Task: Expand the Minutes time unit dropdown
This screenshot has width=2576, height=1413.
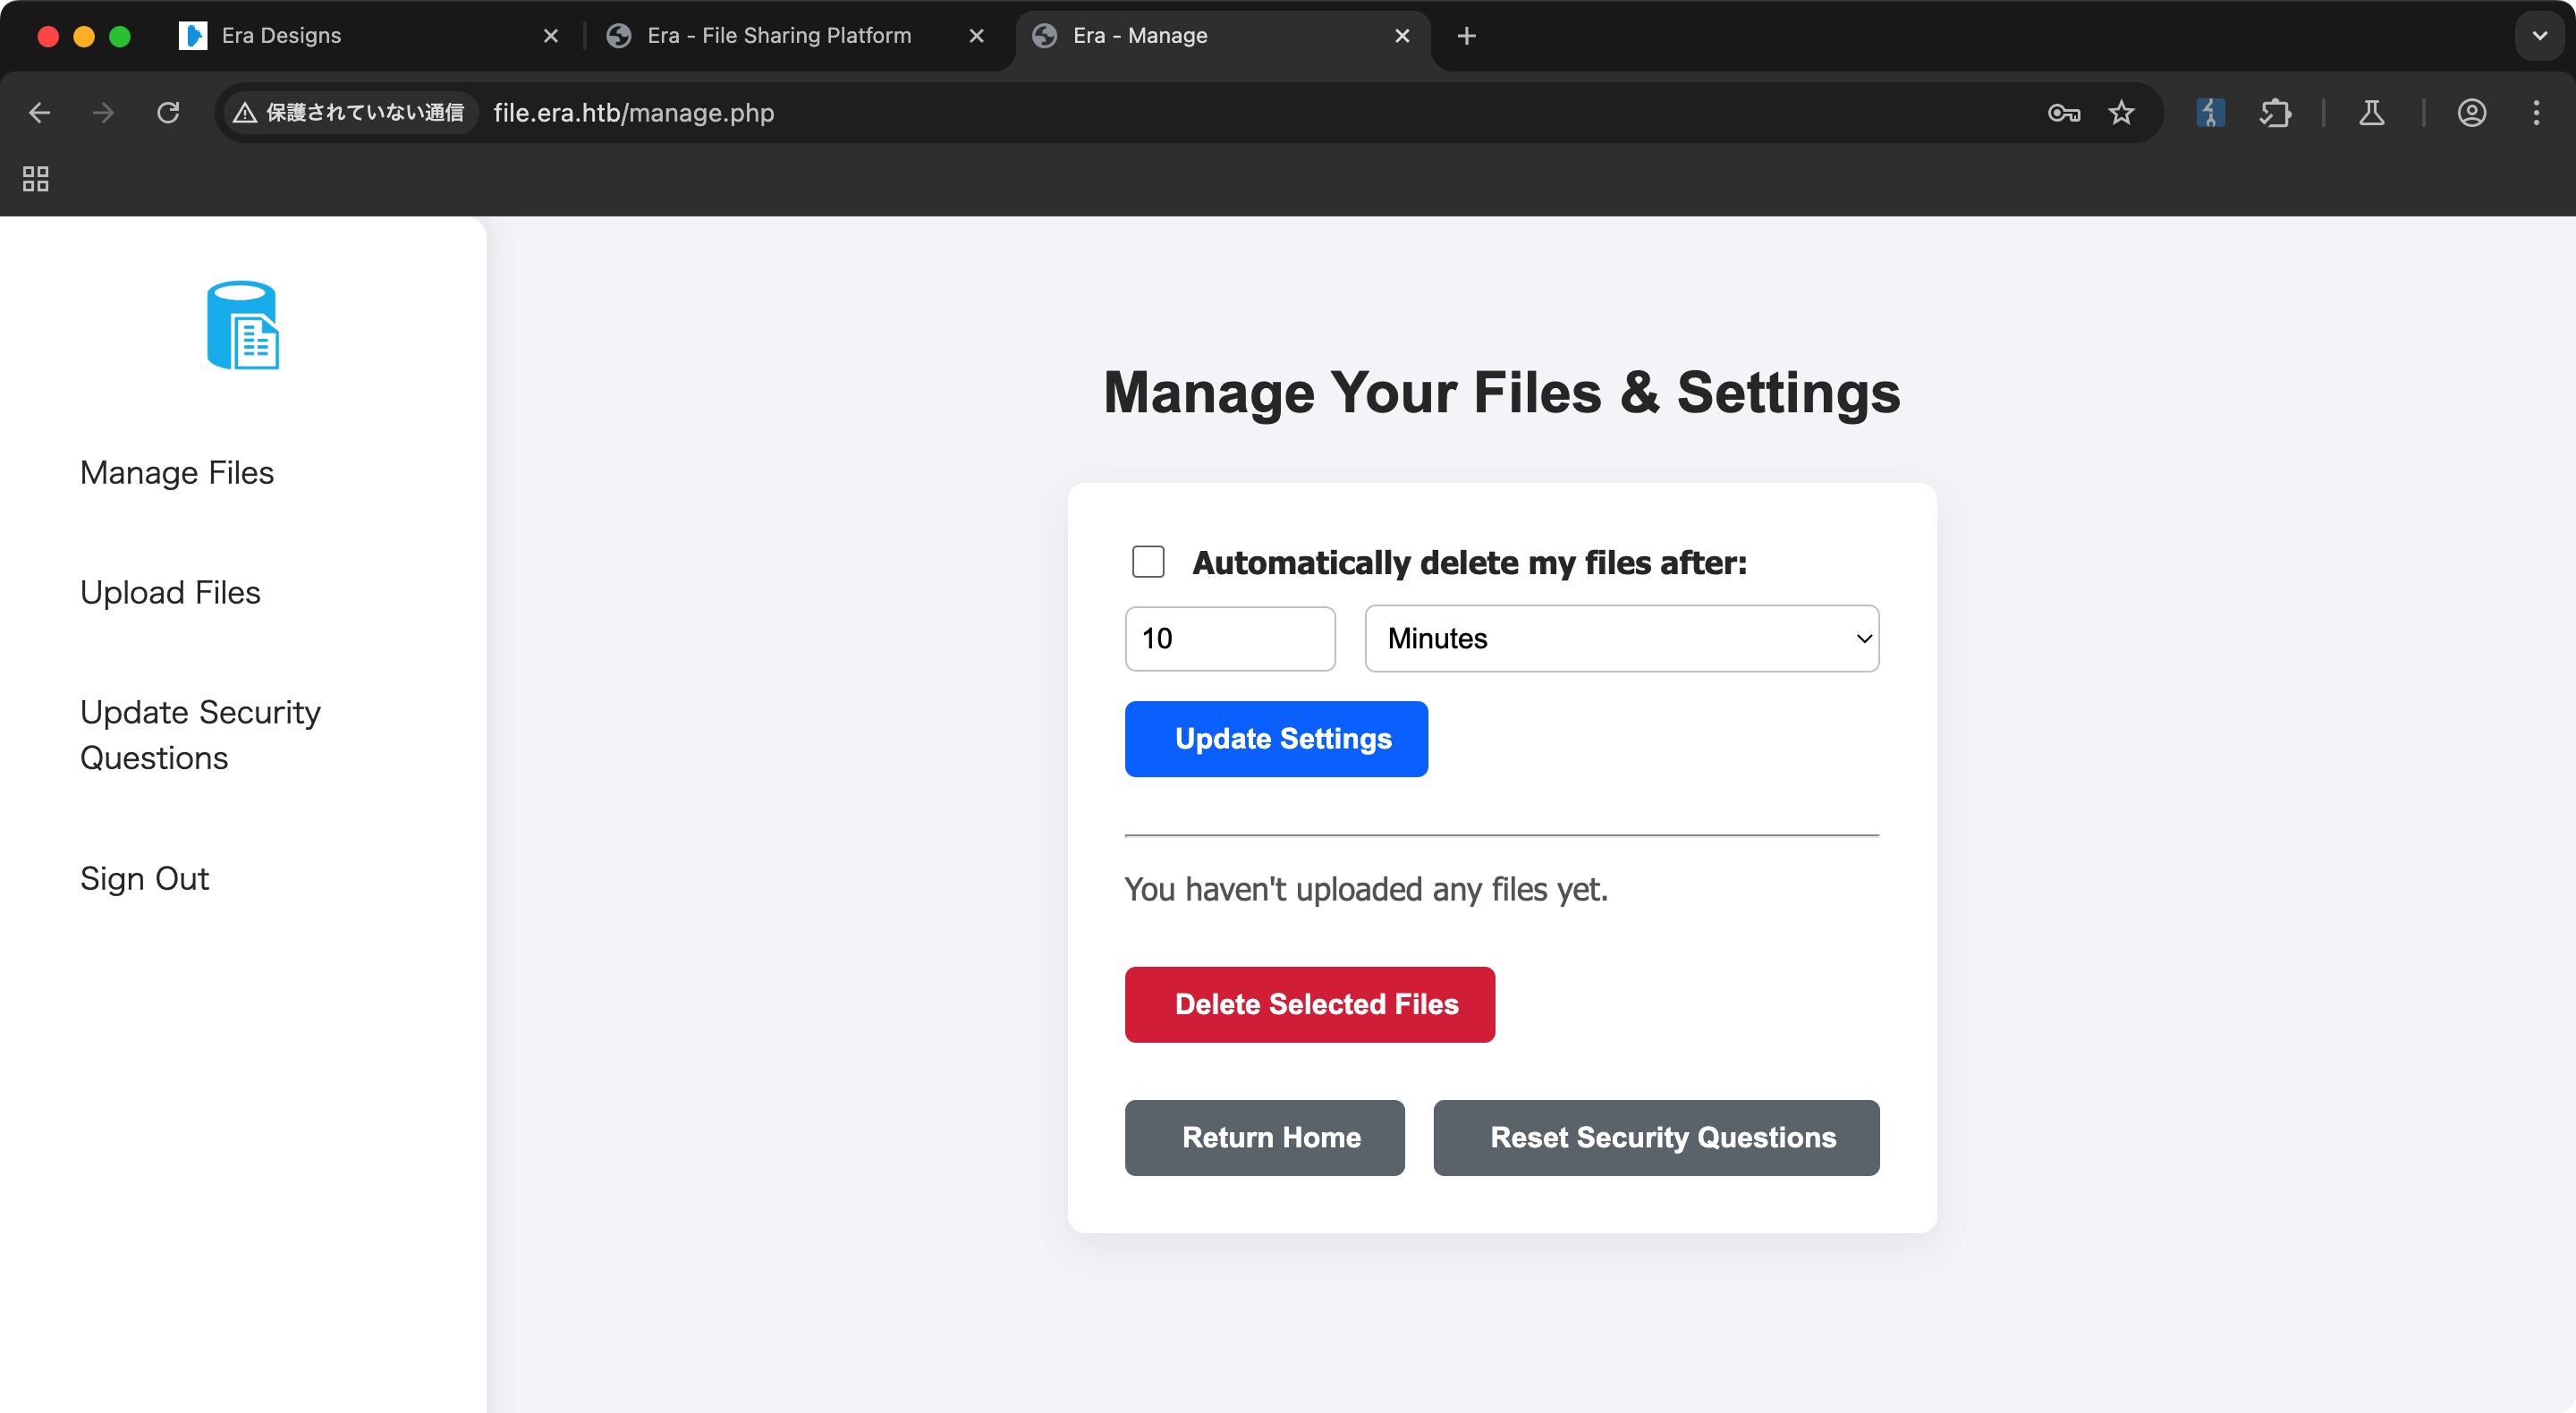Action: pos(1621,638)
